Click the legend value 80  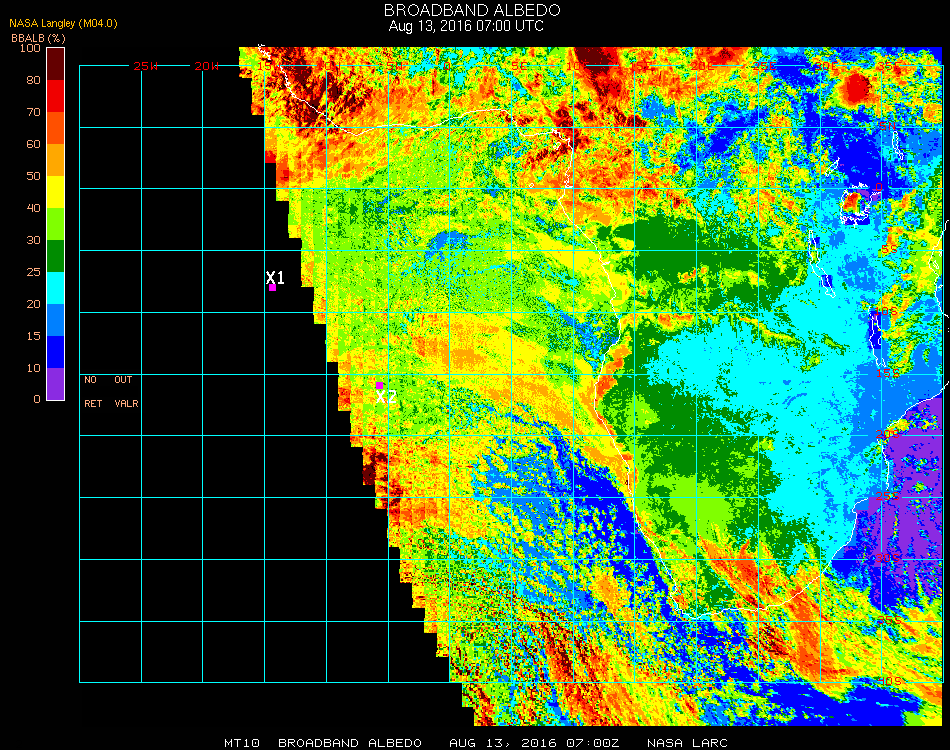(x=33, y=80)
